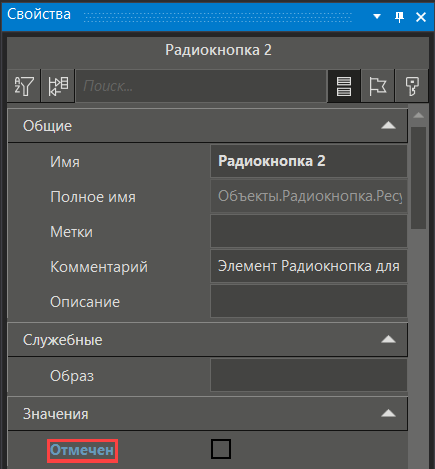Screen dimensions: 435x469
Task: Click the Комментарий value field
Action: coord(309,266)
